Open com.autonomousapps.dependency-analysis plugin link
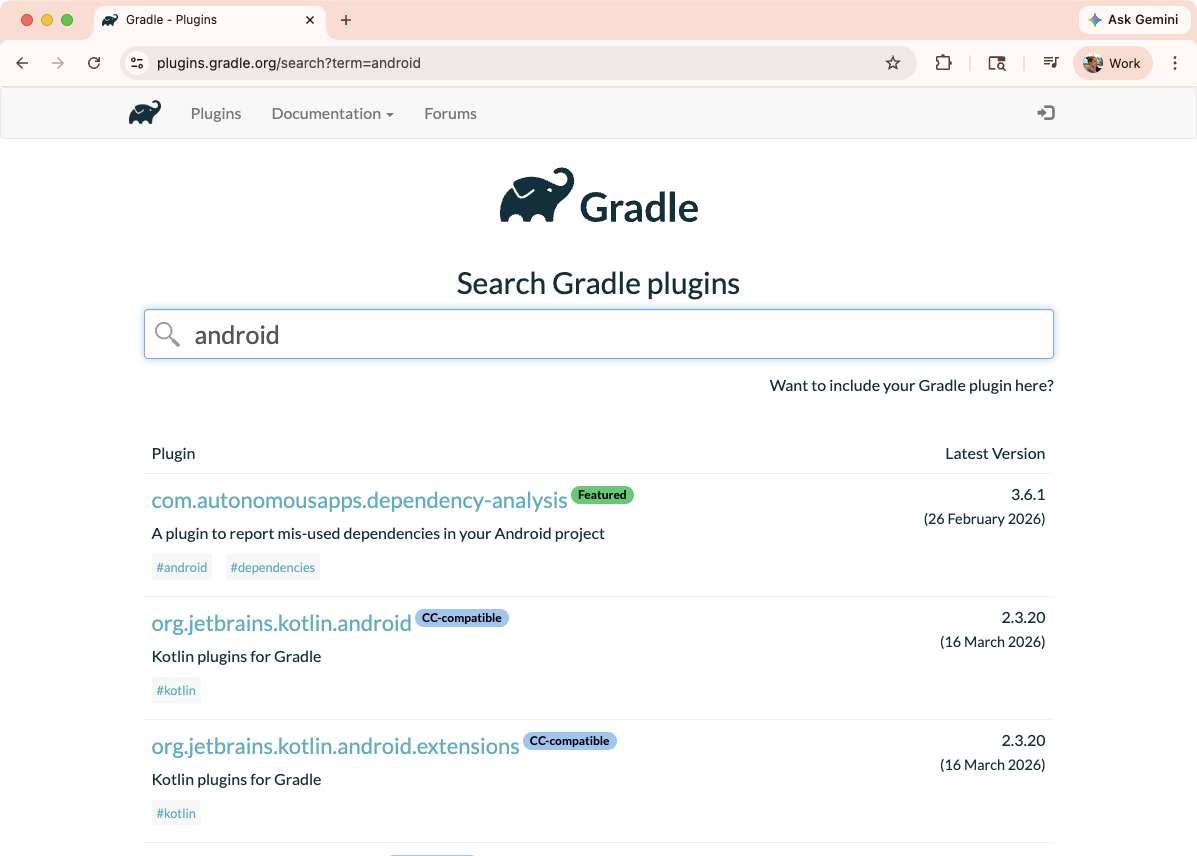Image resolution: width=1197 pixels, height=856 pixels. (x=359, y=500)
